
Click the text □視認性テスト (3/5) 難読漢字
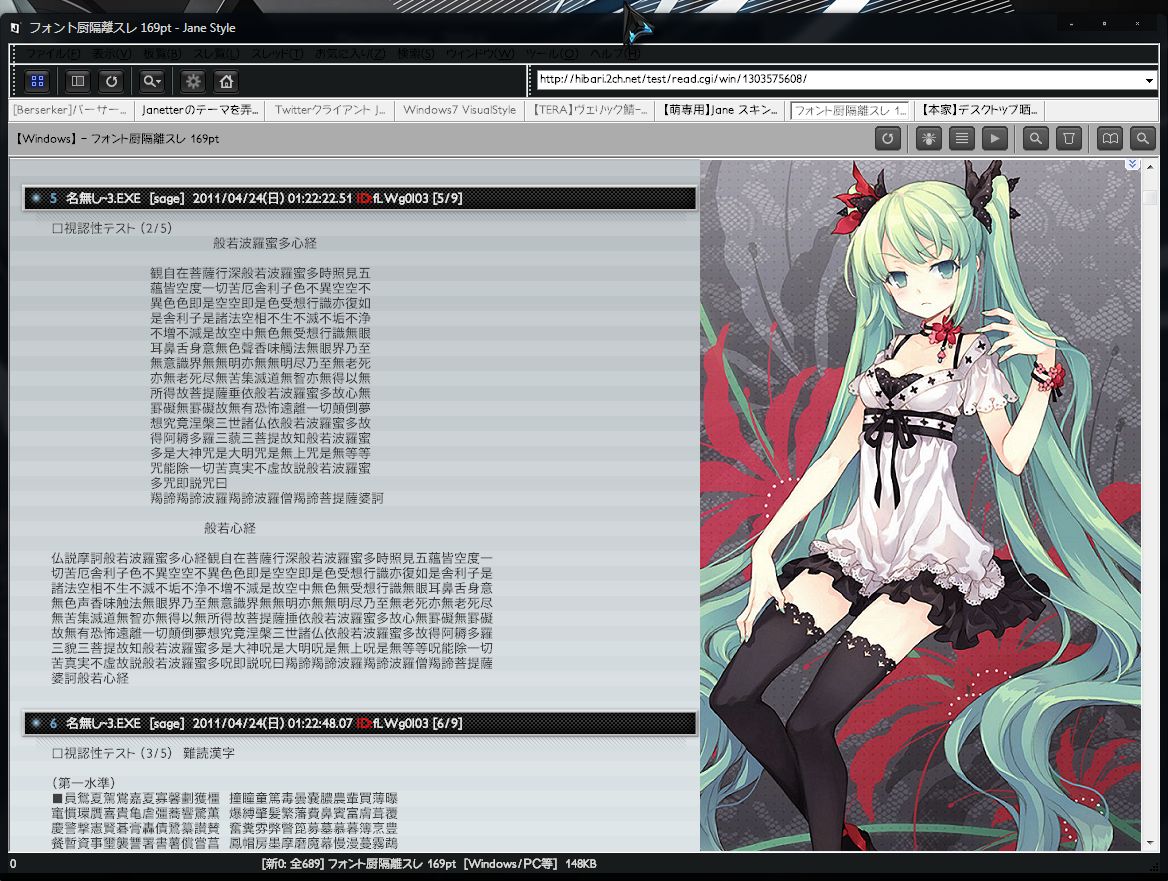pos(143,753)
